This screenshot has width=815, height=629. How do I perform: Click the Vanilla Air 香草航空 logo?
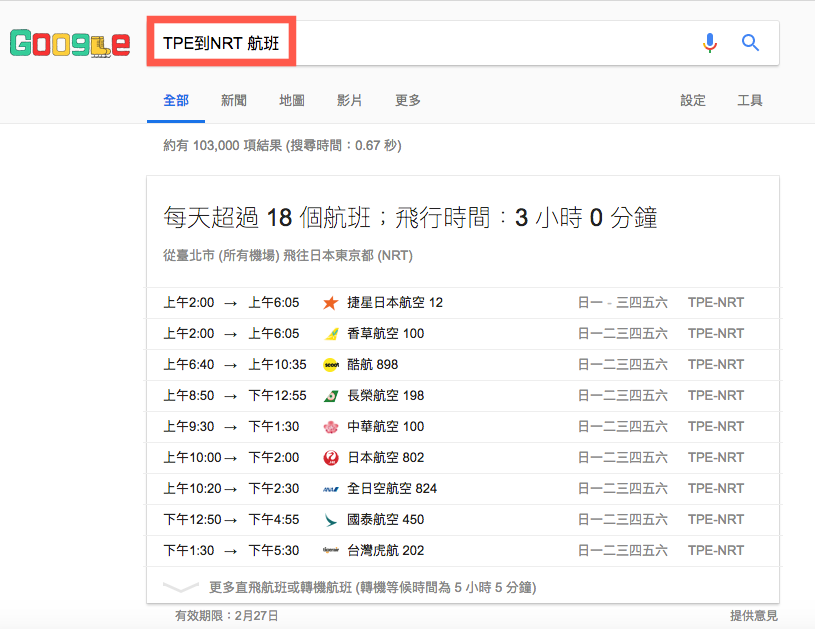(x=331, y=334)
